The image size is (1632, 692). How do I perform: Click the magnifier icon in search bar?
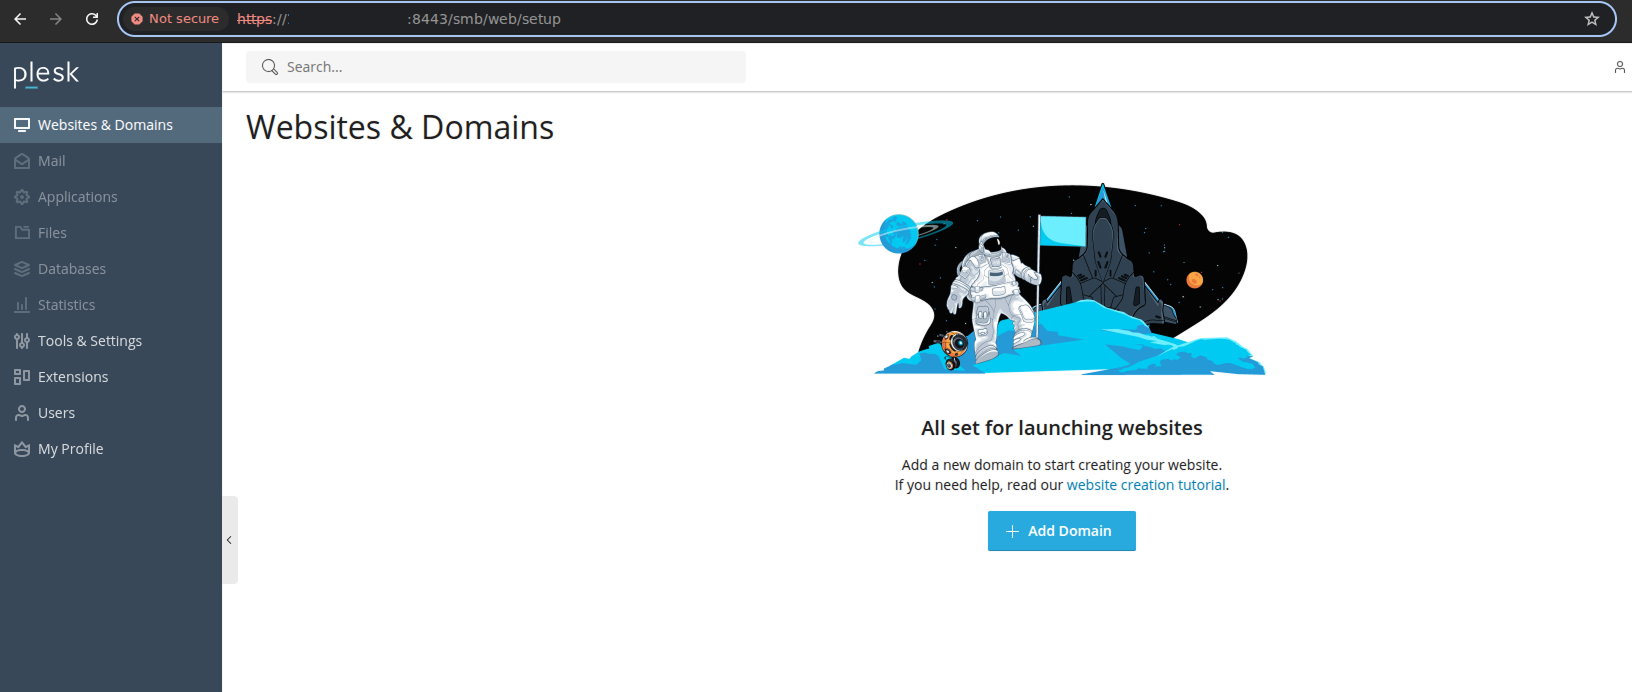[269, 67]
